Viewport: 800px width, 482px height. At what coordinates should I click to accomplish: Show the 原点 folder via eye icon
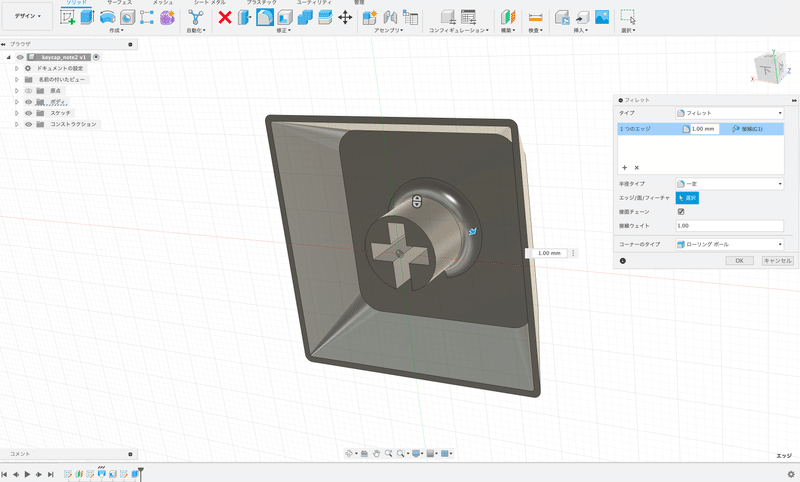pyautogui.click(x=28, y=91)
